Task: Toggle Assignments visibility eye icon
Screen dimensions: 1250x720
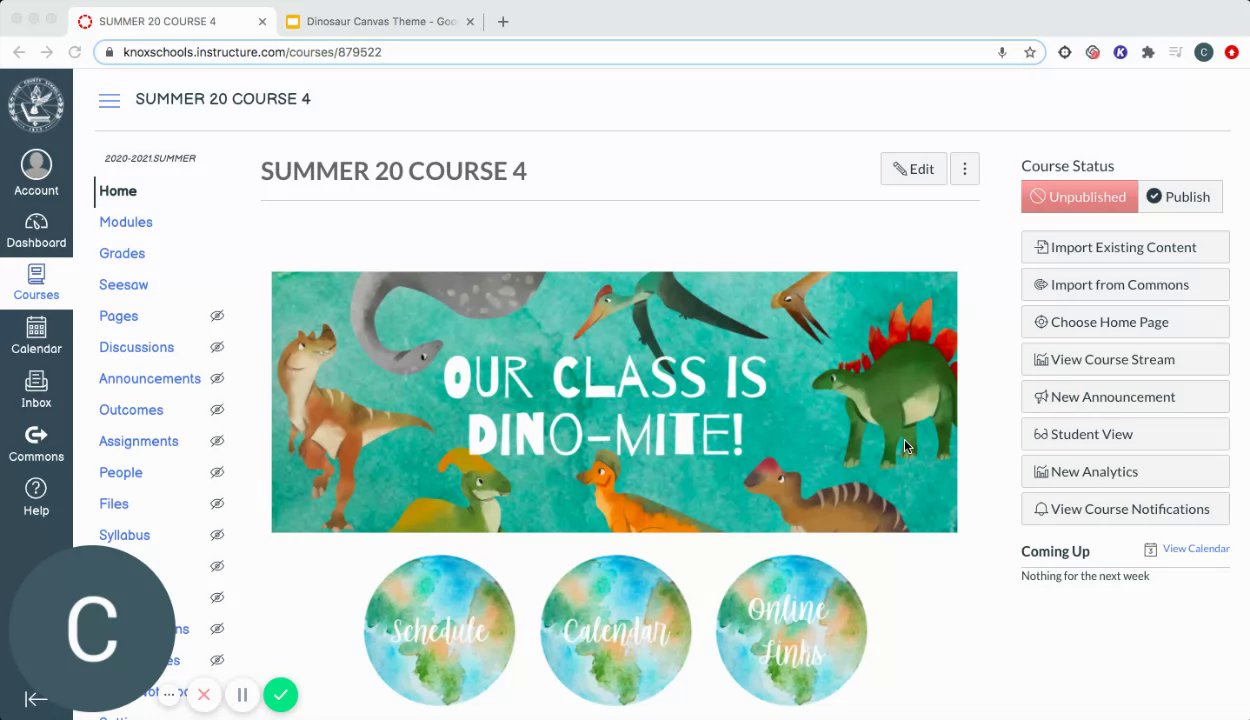Action: click(x=217, y=441)
